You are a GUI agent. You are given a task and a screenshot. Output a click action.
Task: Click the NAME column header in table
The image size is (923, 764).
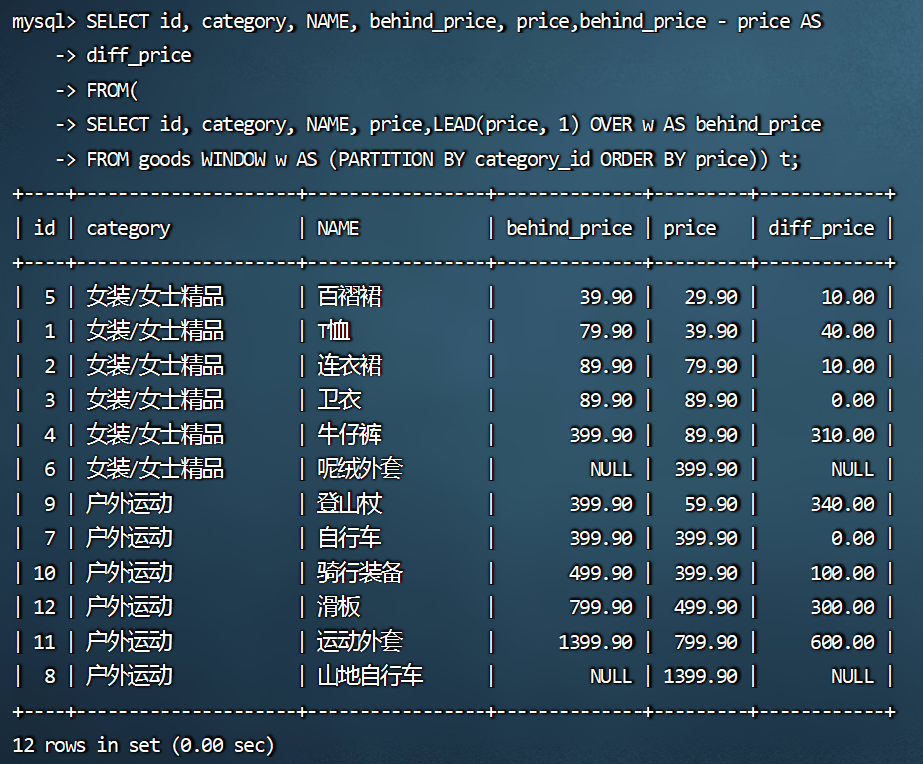337,228
